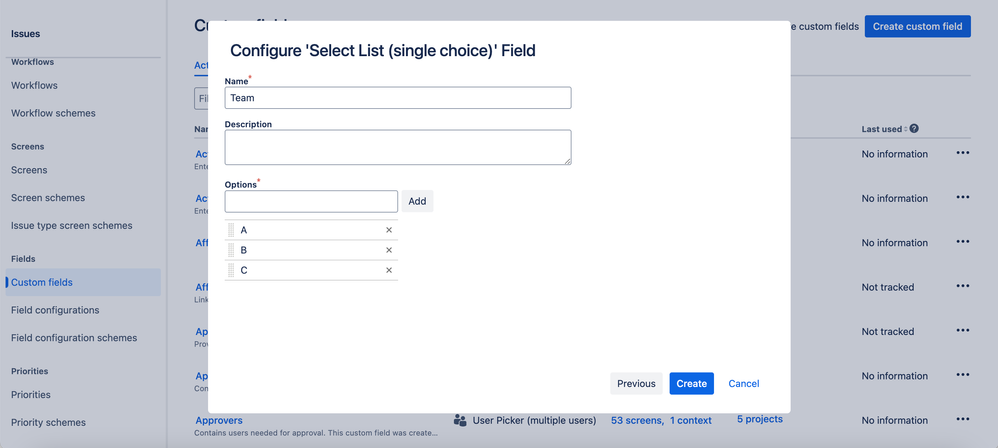Open the first row's three-dot menu
Screen dimensions: 998x448
[x=962, y=153]
